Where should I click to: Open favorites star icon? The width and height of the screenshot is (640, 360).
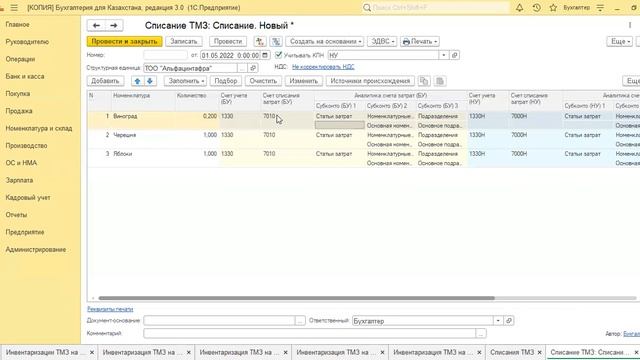[553, 8]
